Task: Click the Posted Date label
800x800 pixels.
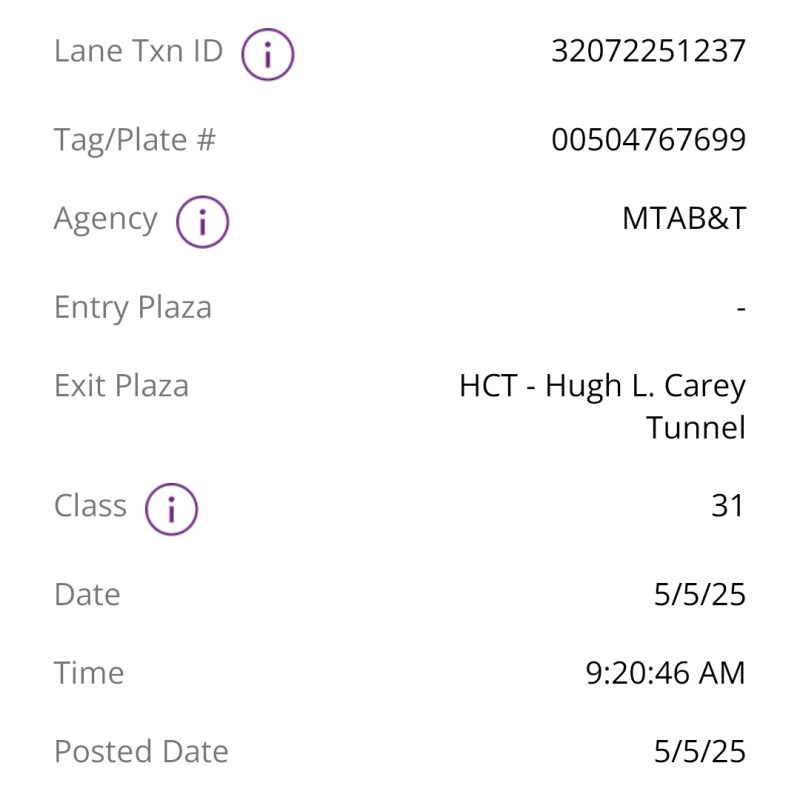Action: [x=141, y=752]
